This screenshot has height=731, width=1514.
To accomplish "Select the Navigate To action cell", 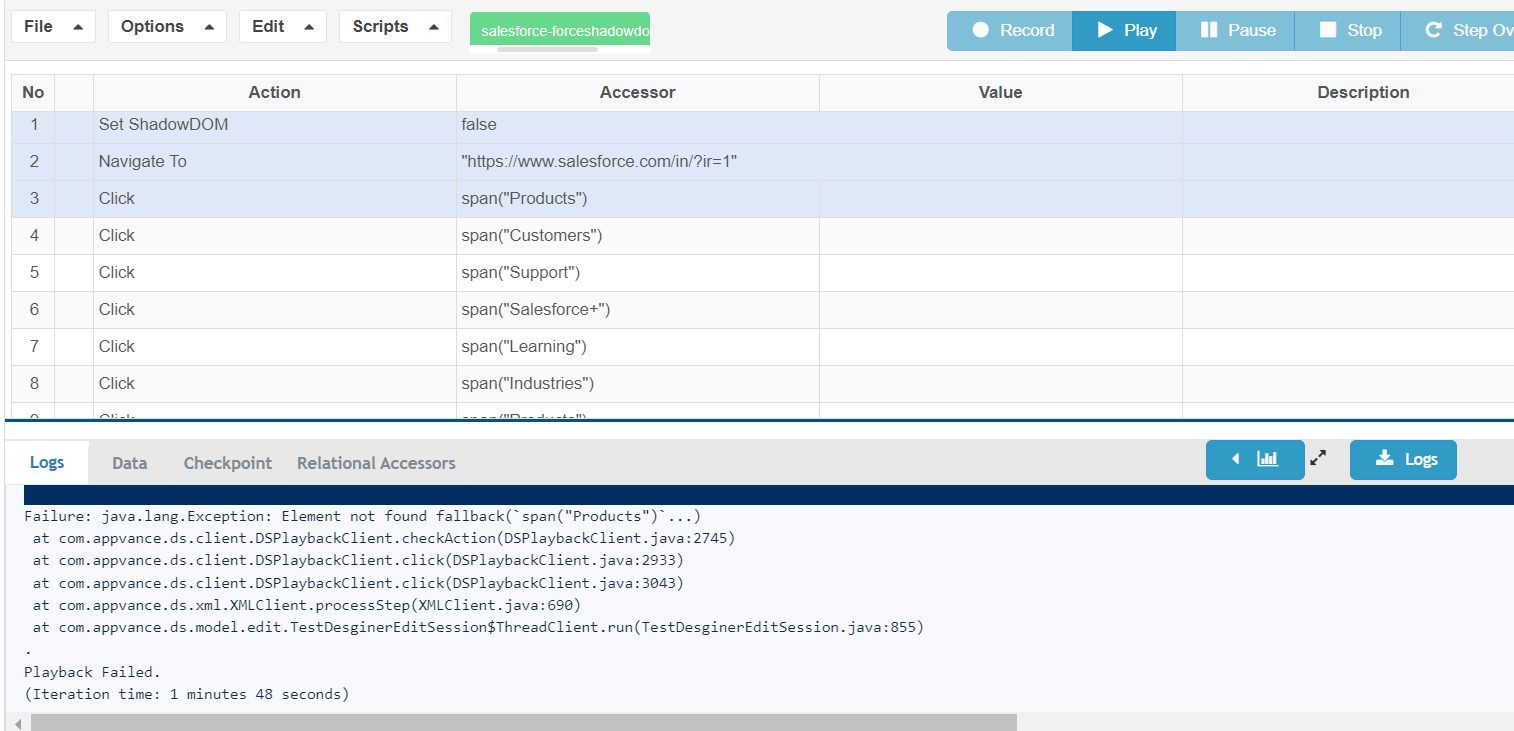I will coord(275,162).
